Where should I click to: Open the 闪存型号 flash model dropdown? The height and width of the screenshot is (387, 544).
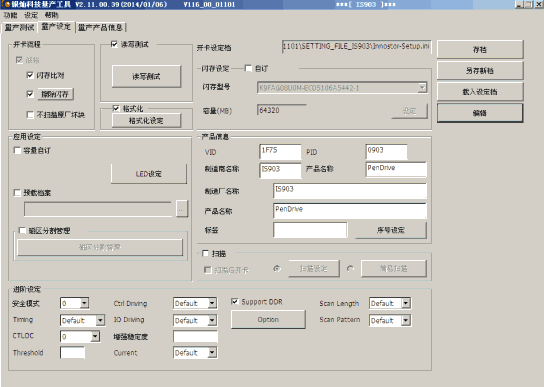click(x=422, y=87)
